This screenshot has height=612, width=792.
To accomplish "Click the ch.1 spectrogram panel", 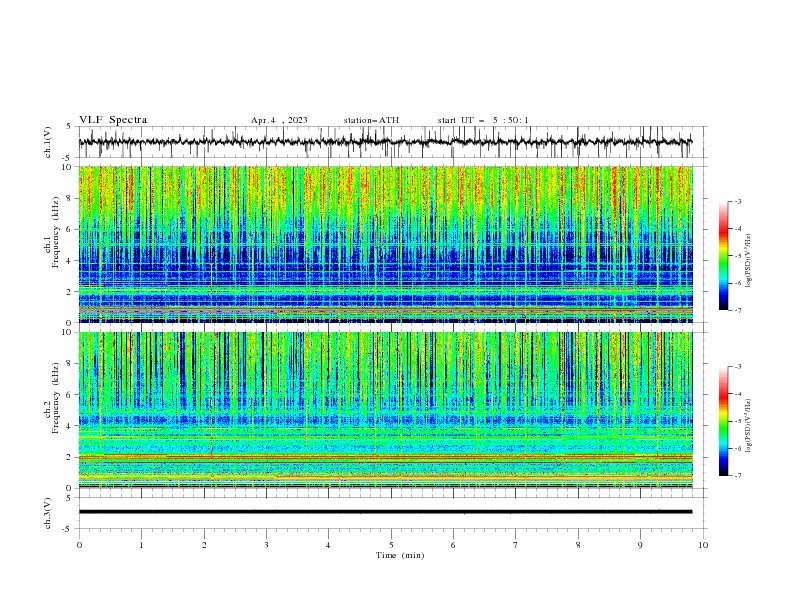I will [385, 244].
